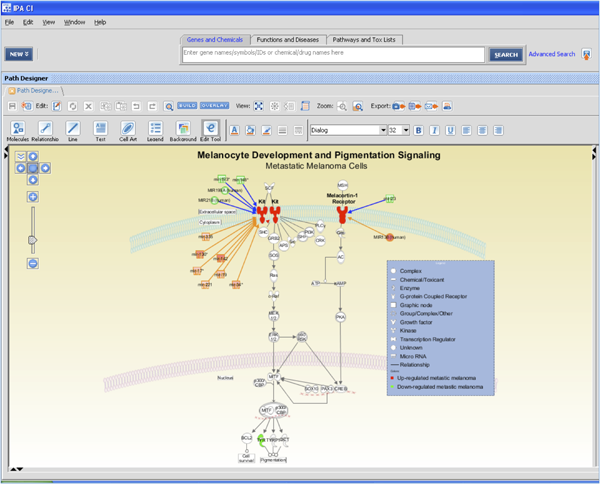
Task: Switch to Functions and Diseases tab
Action: coord(288,40)
